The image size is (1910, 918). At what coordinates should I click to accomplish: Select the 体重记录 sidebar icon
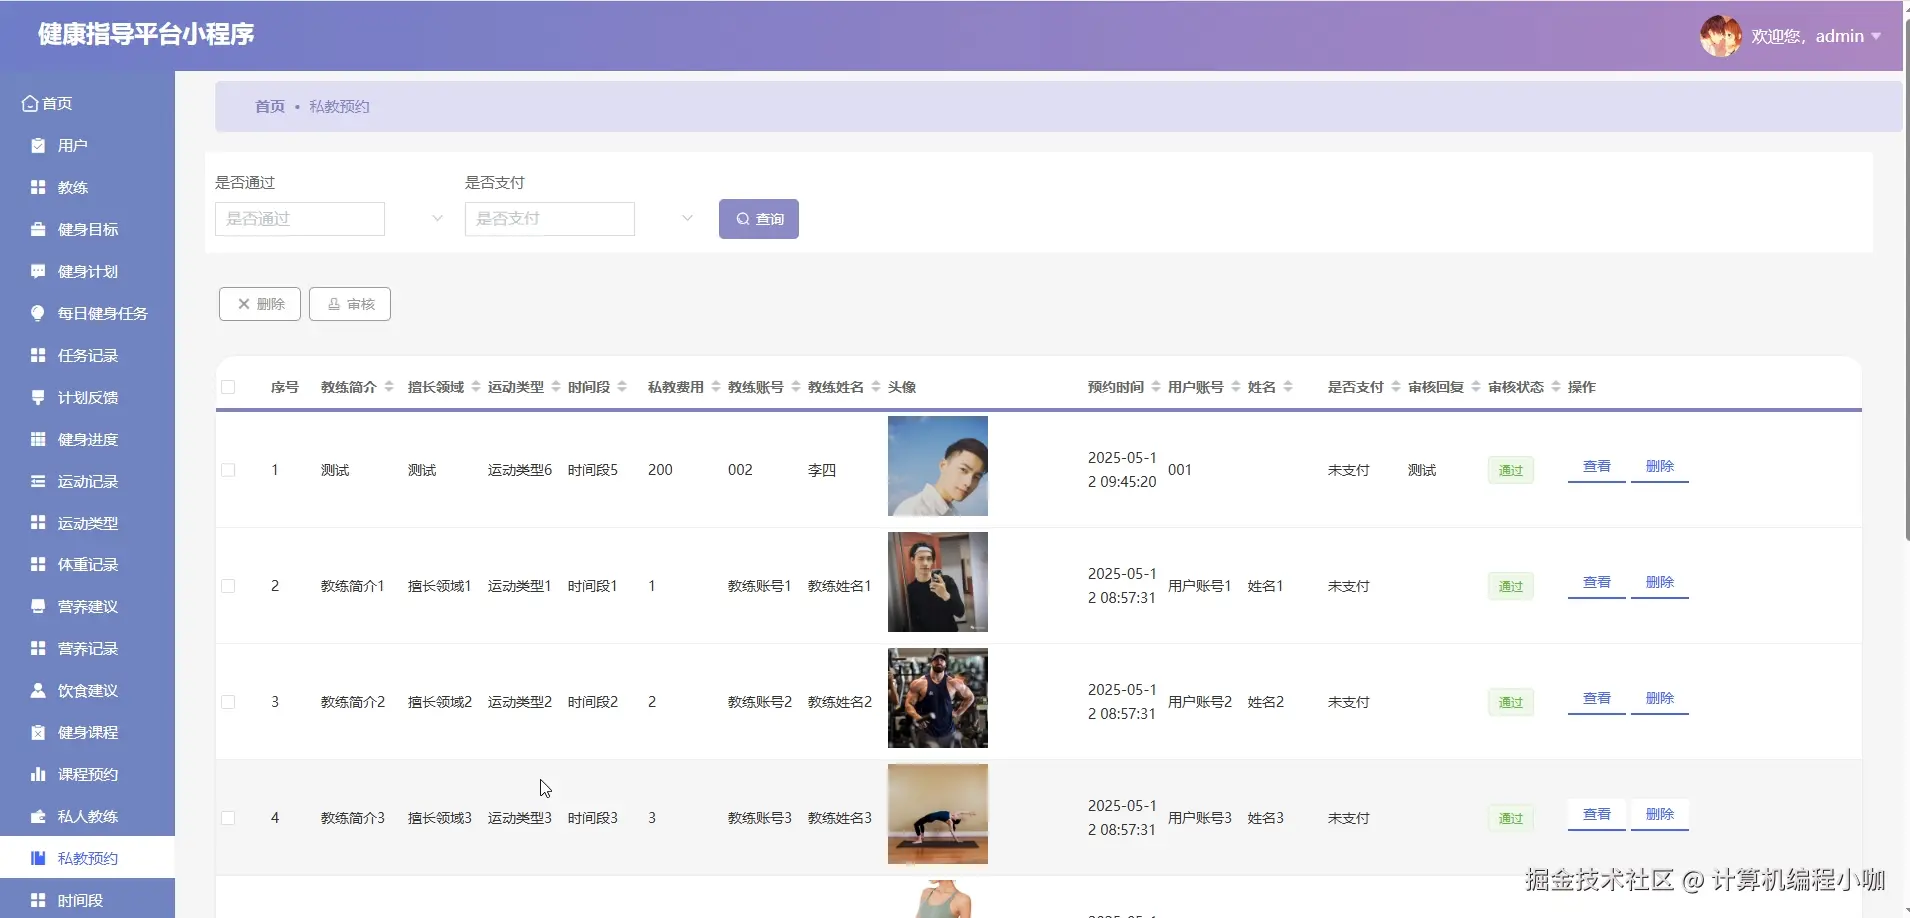(x=37, y=564)
